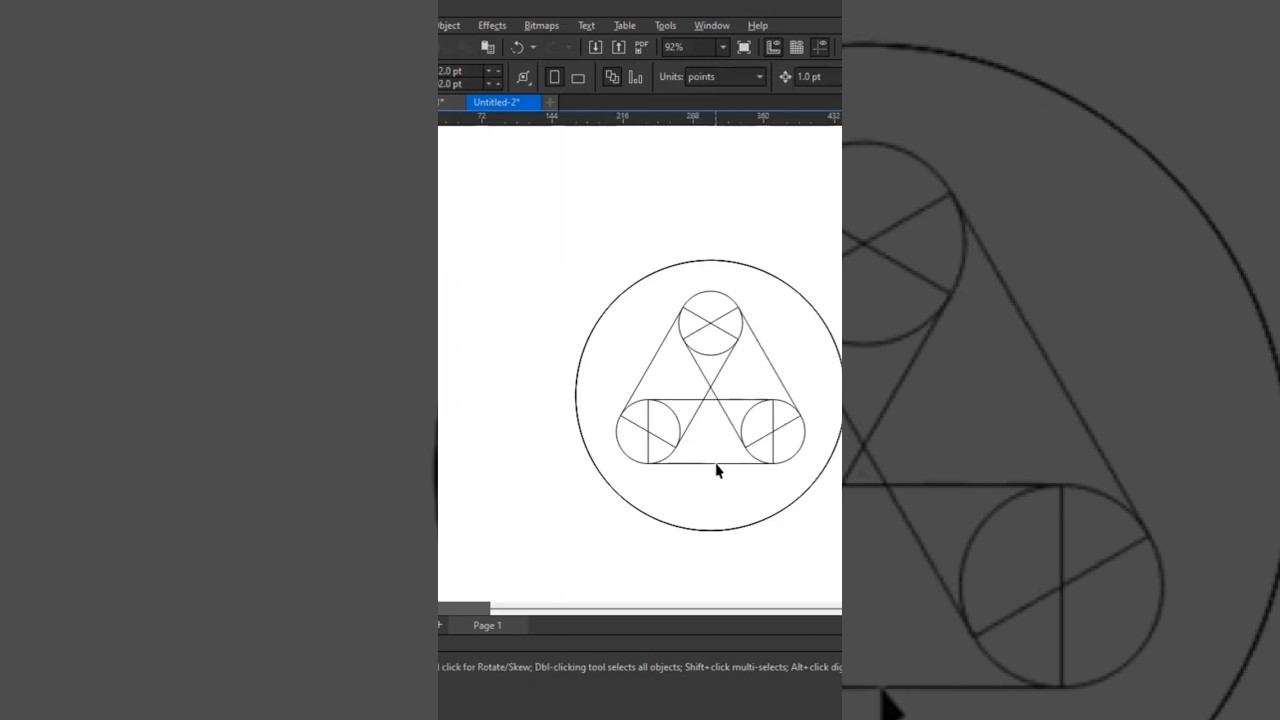
Task: Open the Window menu
Action: pyautogui.click(x=712, y=25)
